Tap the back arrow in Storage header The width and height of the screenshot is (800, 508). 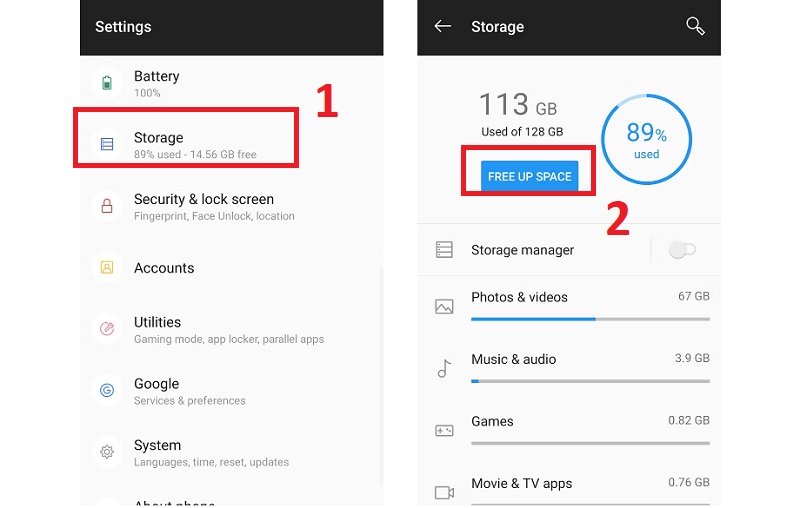tap(443, 27)
